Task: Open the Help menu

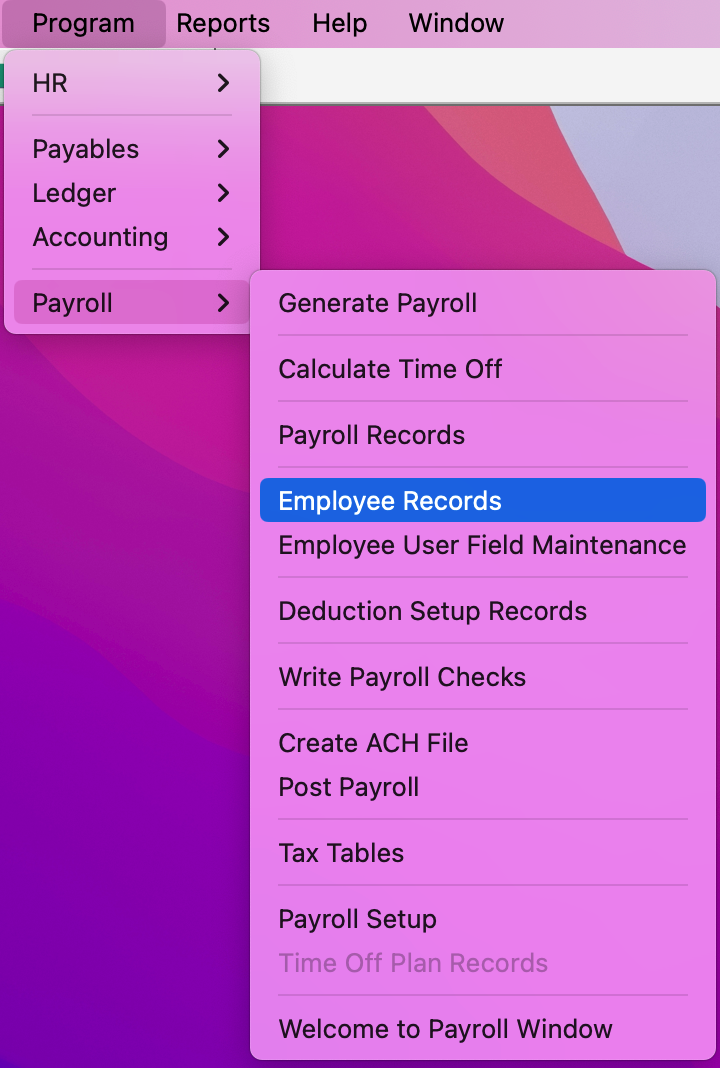Action: [339, 23]
